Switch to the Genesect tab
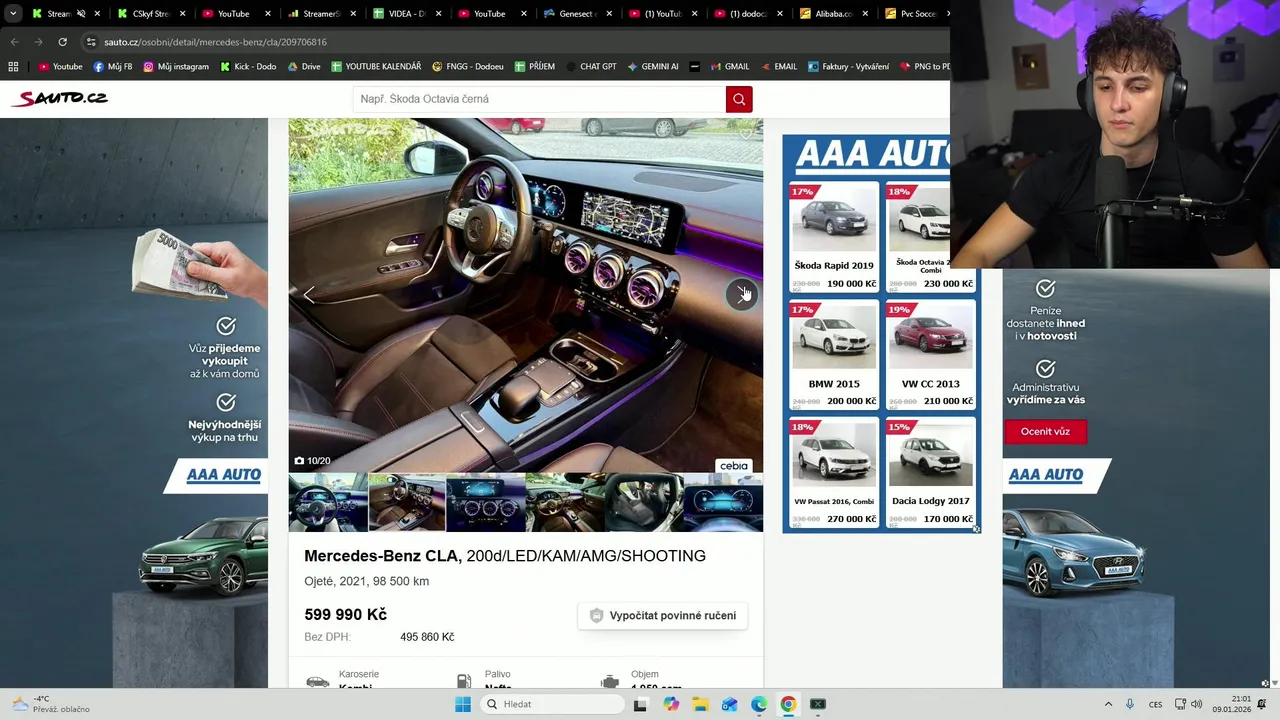1280x720 pixels. [576, 14]
